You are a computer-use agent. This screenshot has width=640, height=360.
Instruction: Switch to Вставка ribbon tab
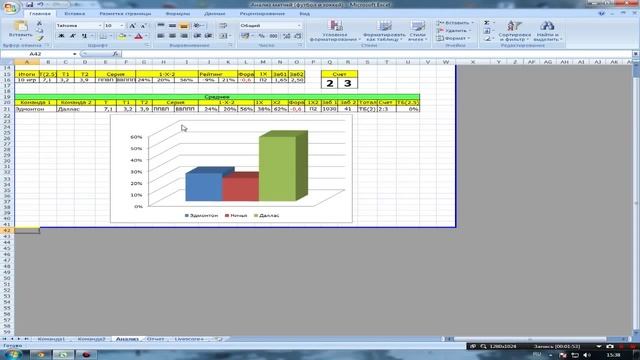[75, 14]
